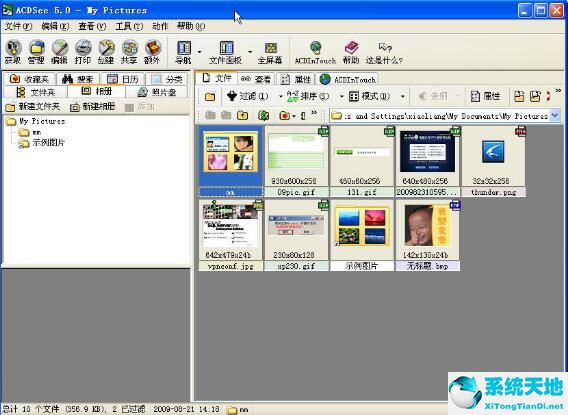Open the 动作 menu
Image resolution: width=568 pixels, height=415 pixels.
click(160, 26)
